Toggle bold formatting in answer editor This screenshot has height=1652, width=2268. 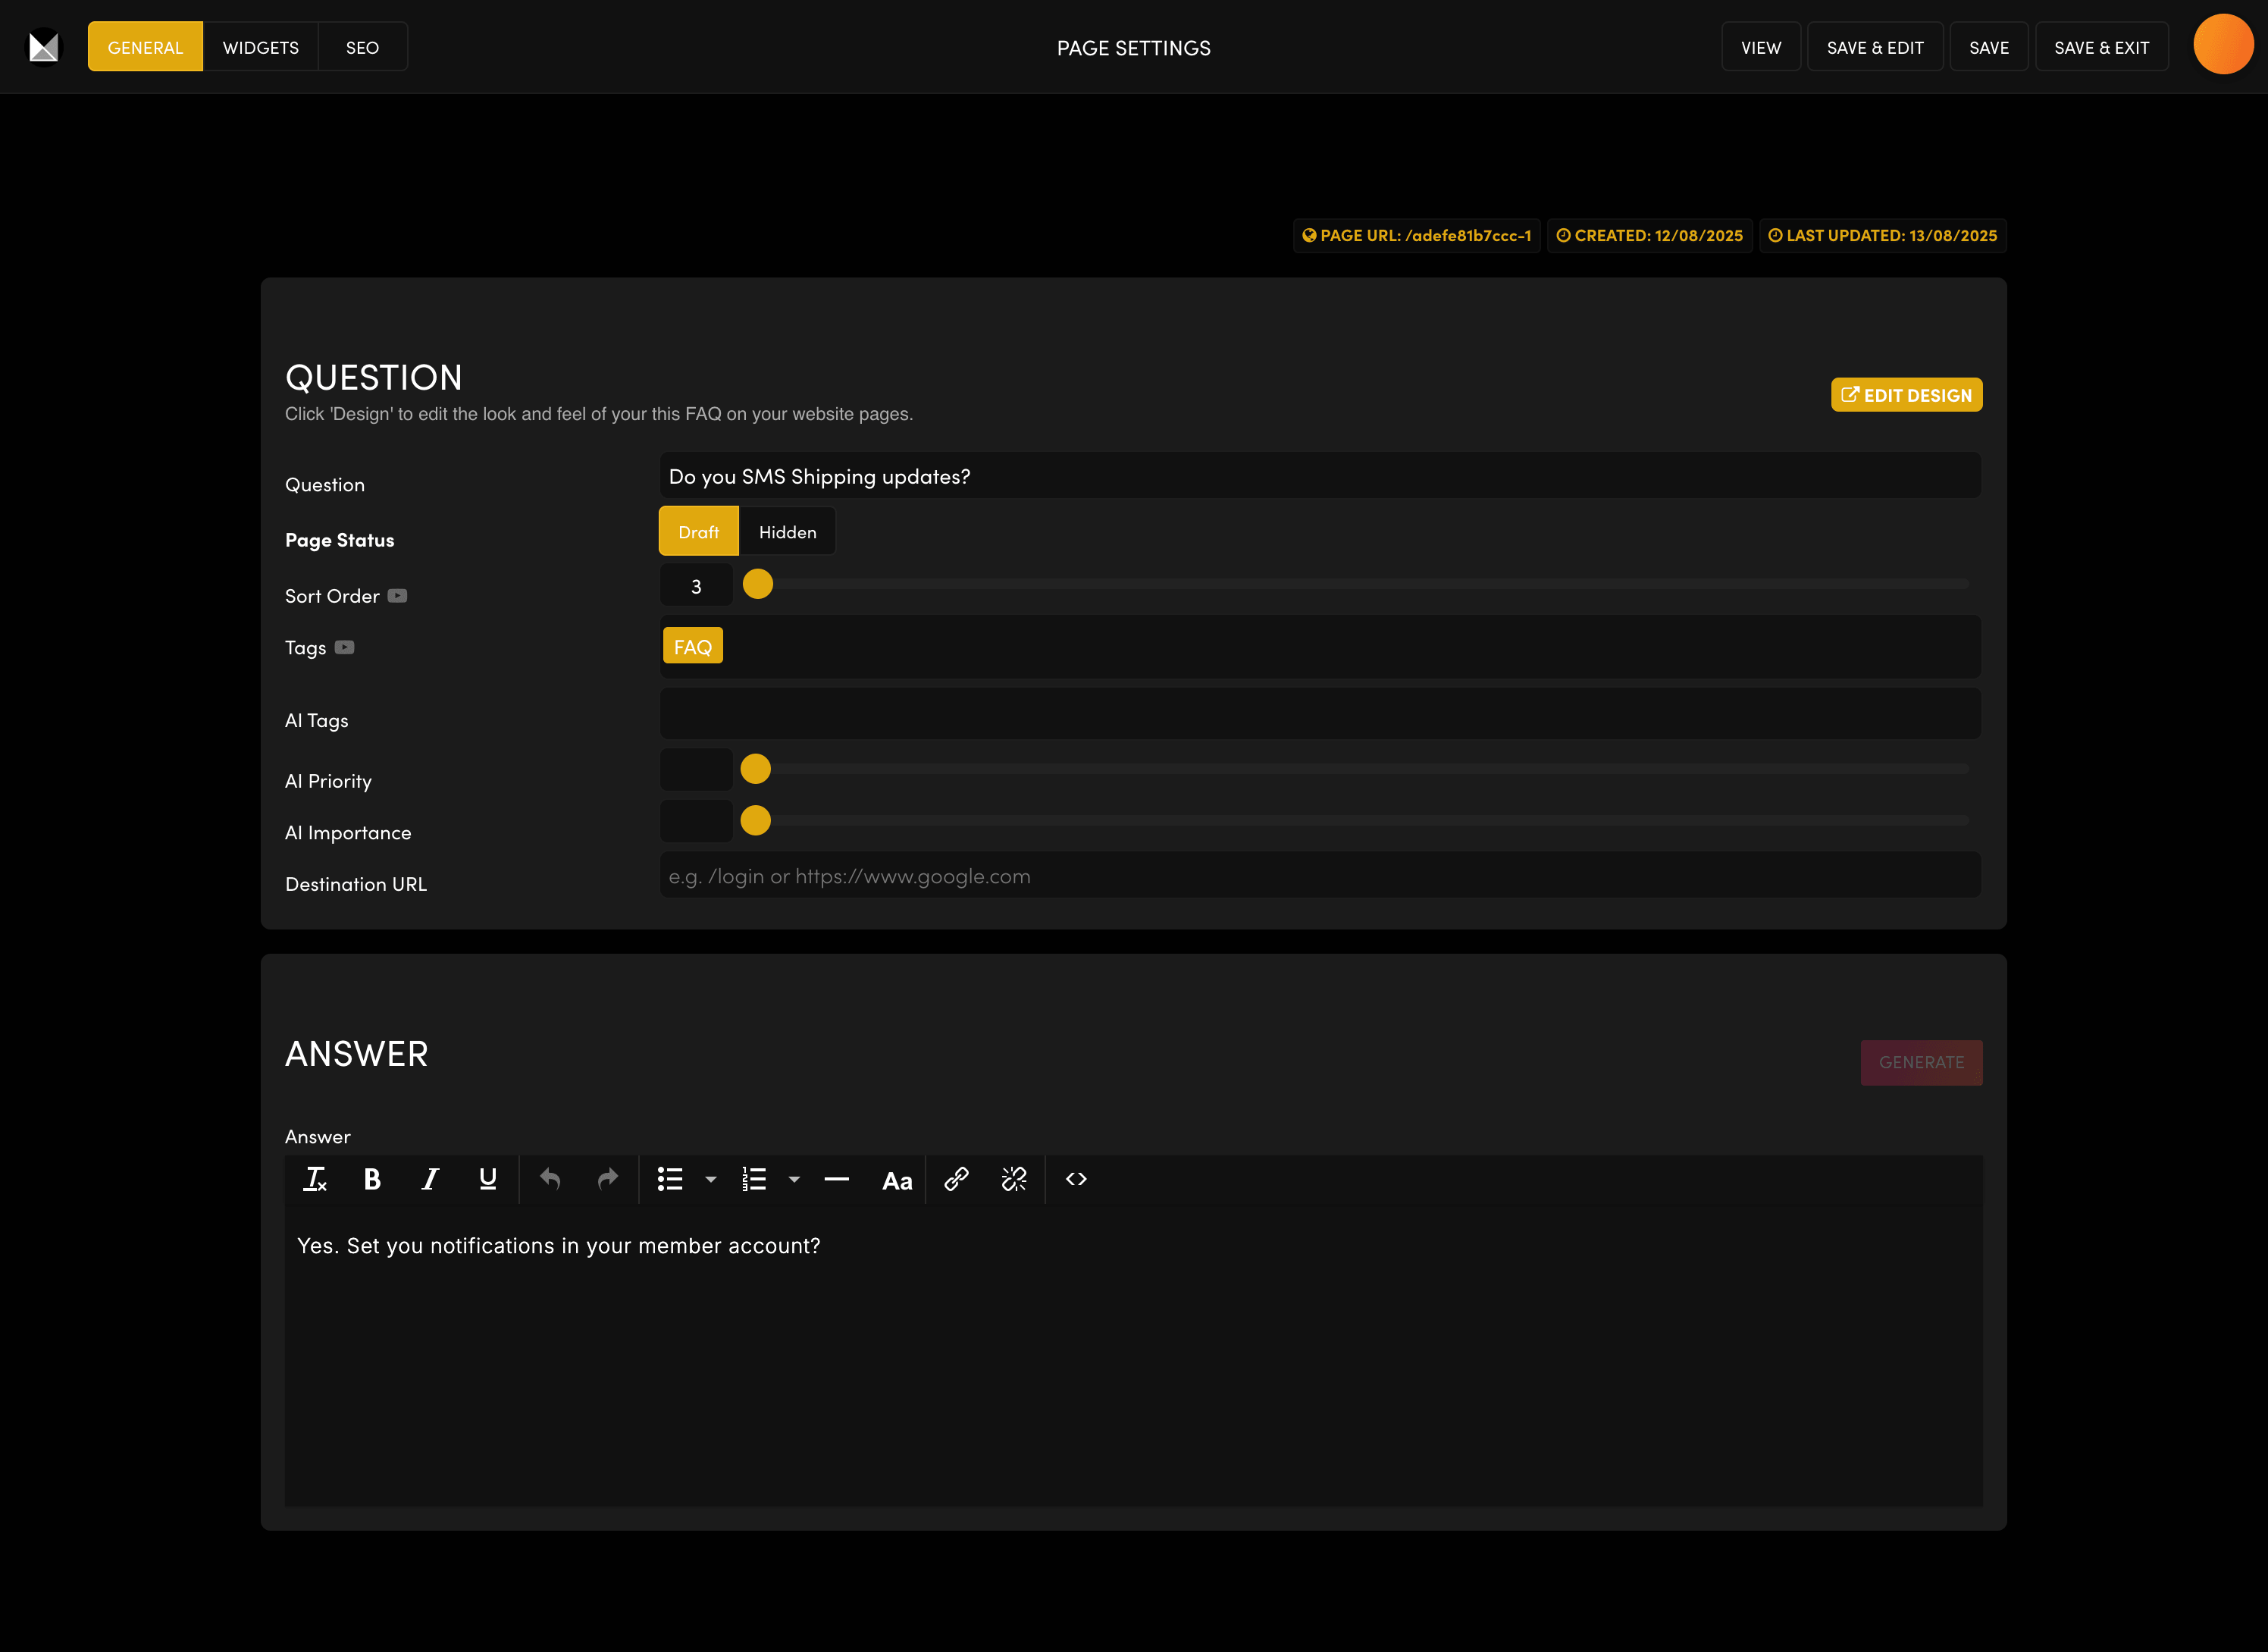(372, 1179)
